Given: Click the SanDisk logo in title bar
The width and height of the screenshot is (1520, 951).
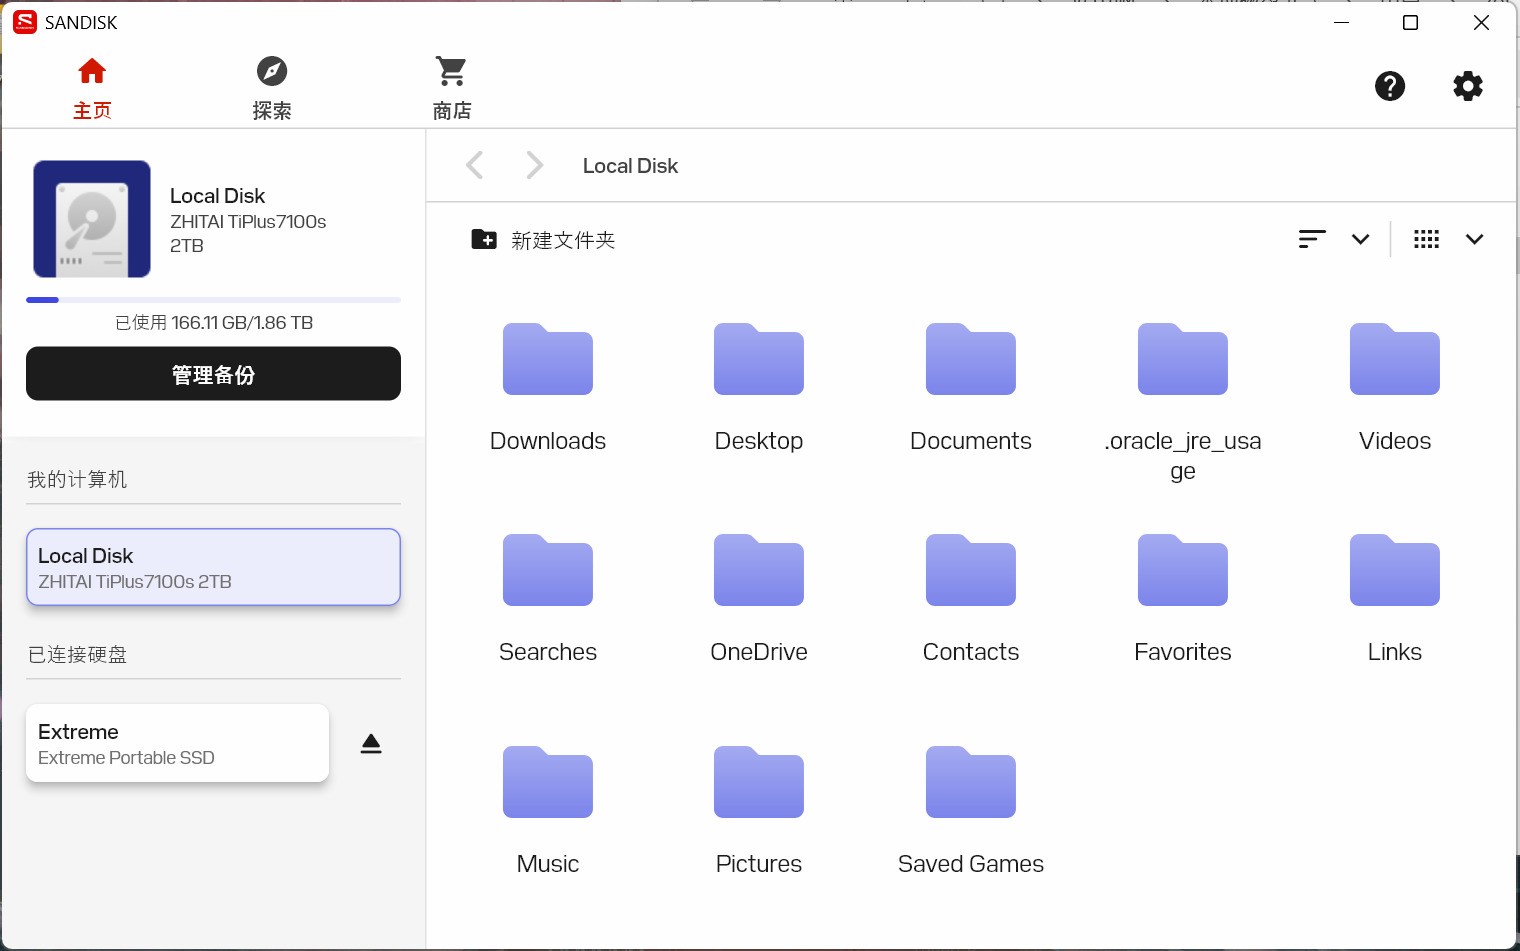Looking at the screenshot, I should click(25, 22).
